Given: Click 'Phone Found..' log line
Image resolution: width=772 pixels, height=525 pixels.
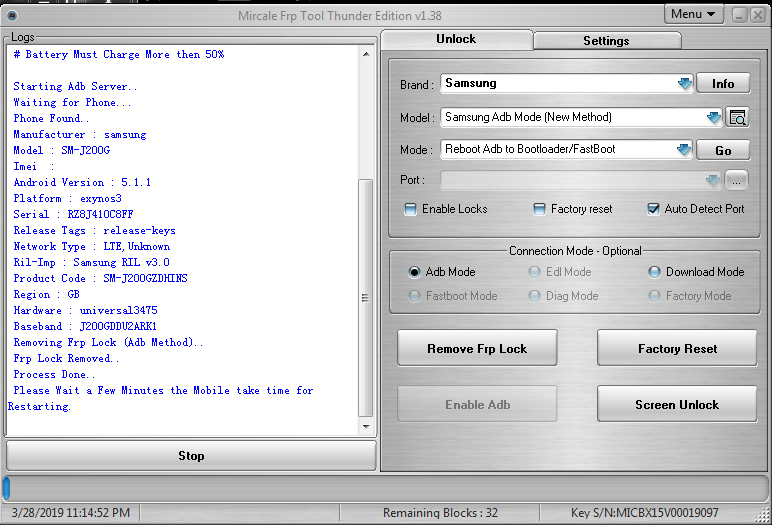Looking at the screenshot, I should click(51, 119).
